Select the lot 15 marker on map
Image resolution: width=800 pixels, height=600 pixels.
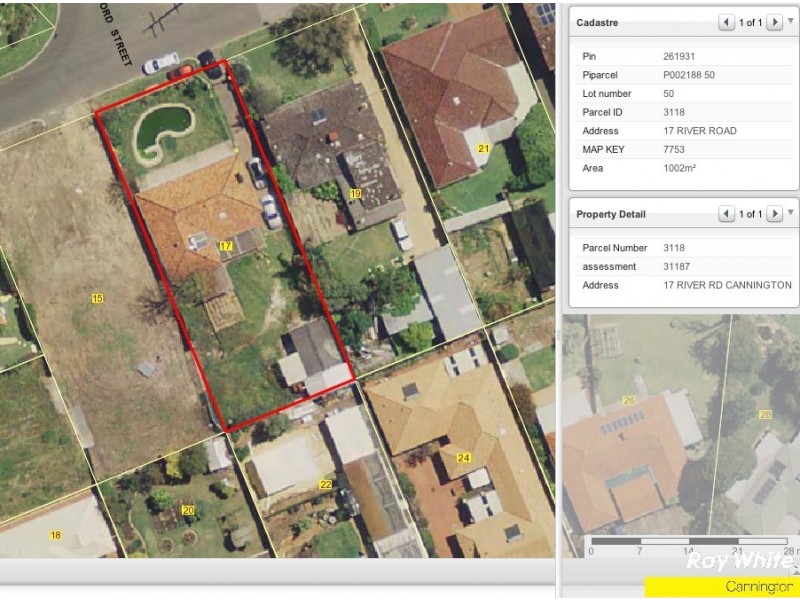[97, 298]
